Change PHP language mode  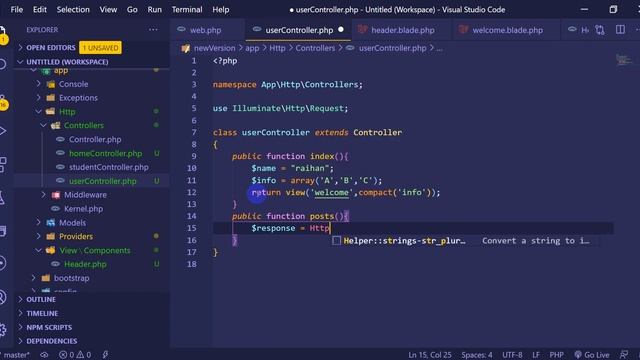[x=556, y=355]
